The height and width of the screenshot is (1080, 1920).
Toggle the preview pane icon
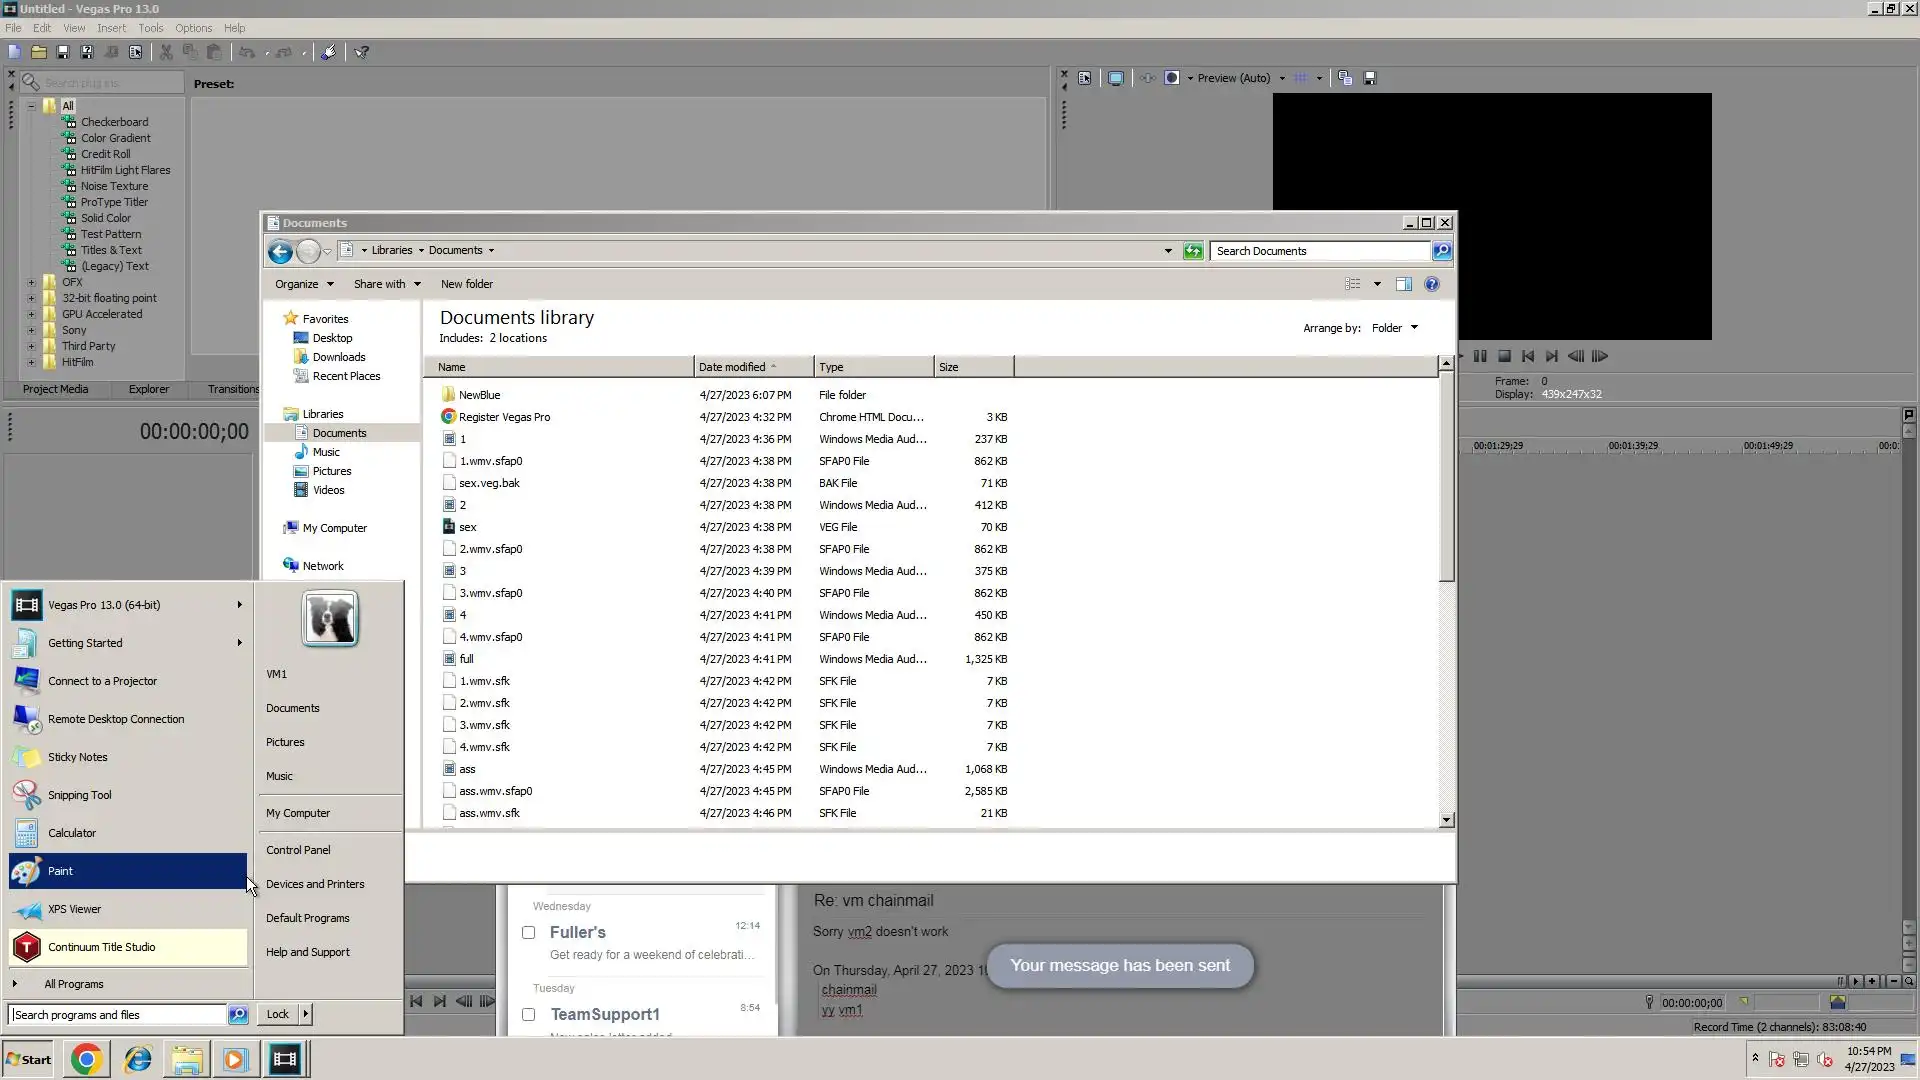(x=1404, y=284)
